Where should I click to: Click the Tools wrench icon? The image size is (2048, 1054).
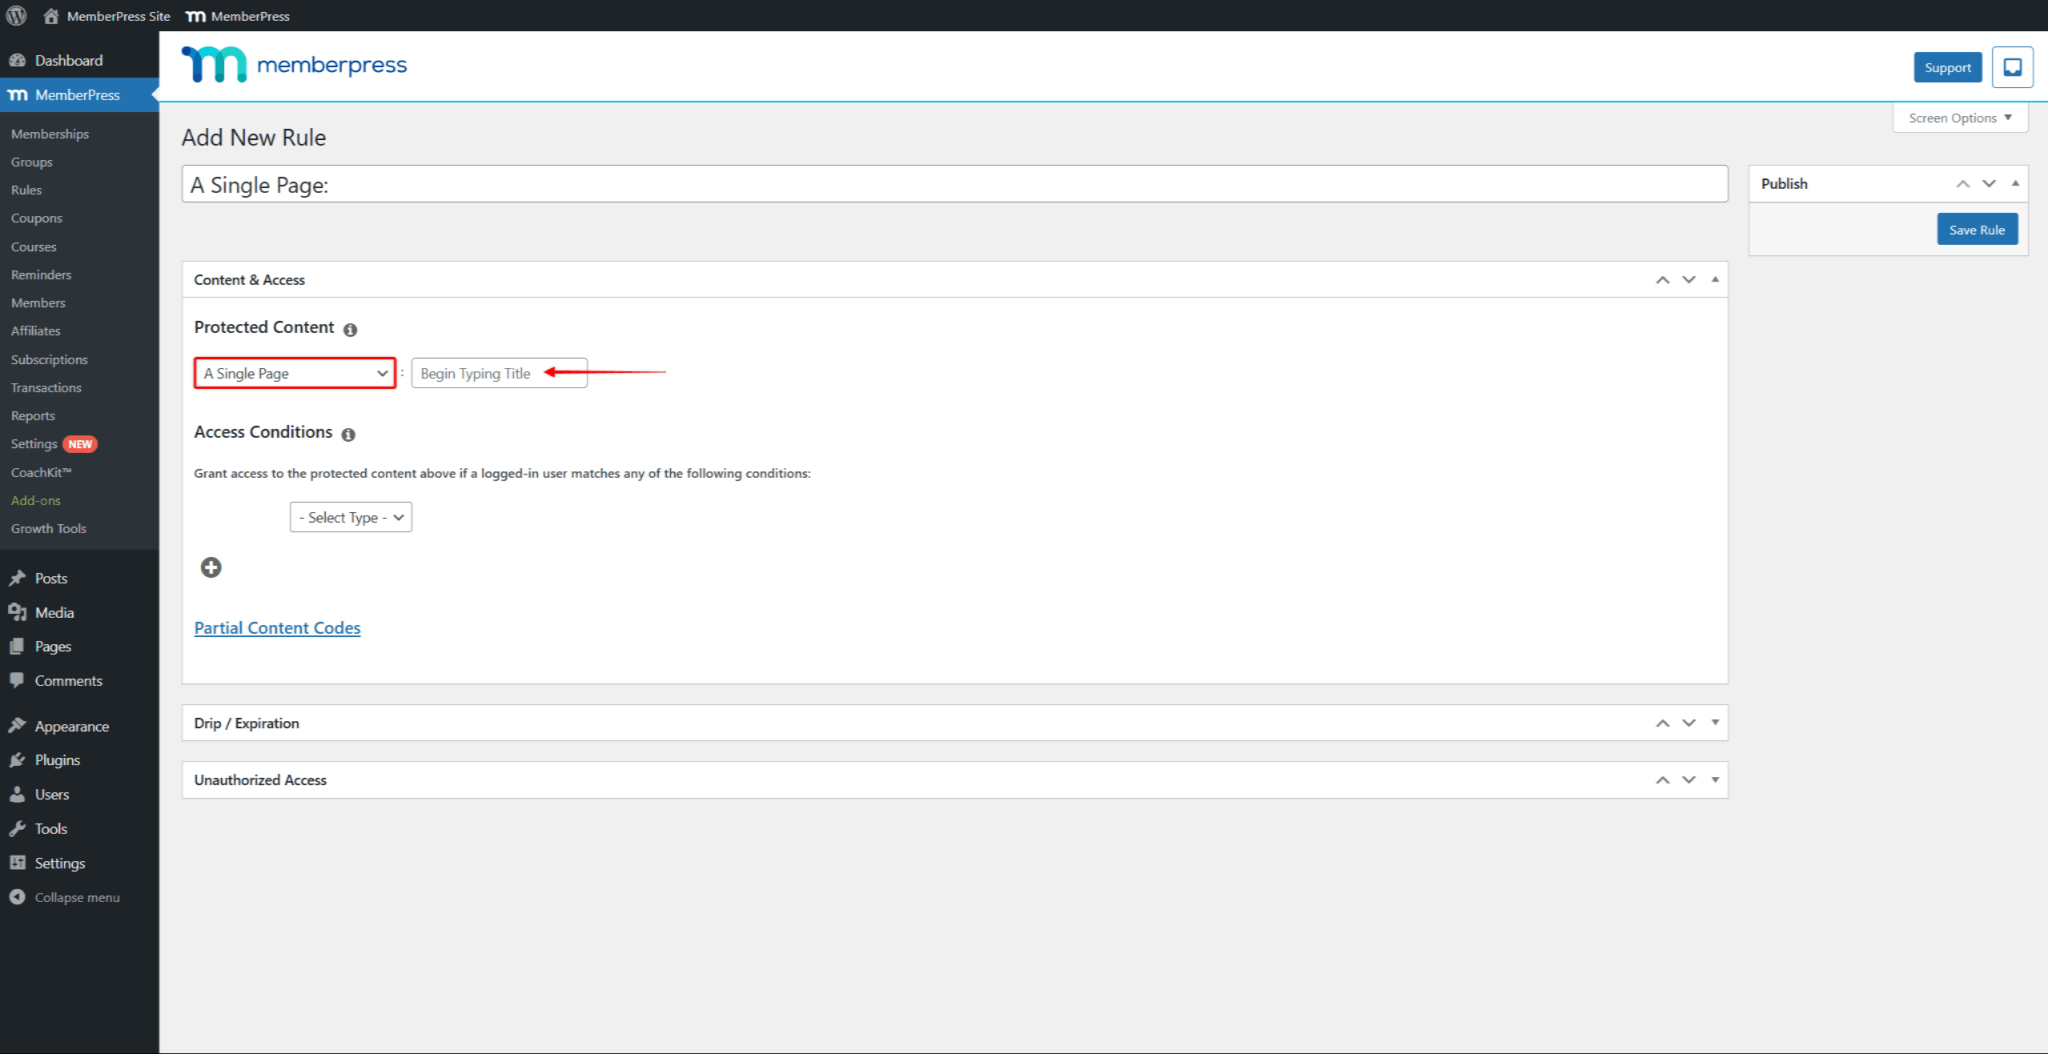click(18, 828)
